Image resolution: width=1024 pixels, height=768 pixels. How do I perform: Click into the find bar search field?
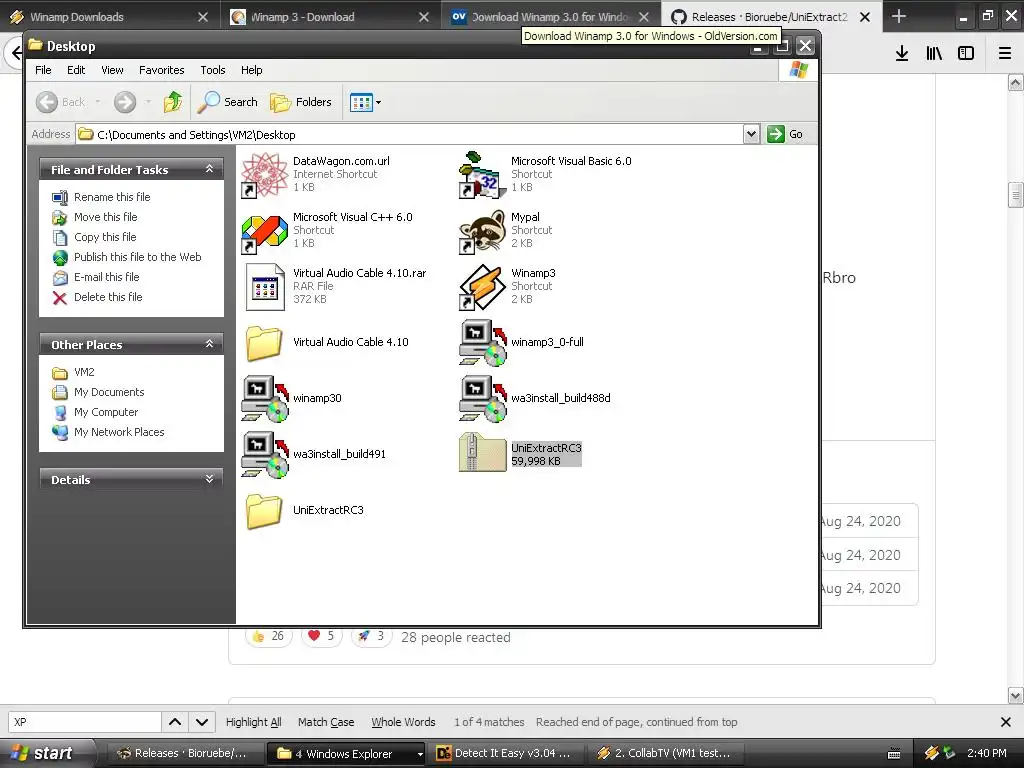click(x=85, y=722)
